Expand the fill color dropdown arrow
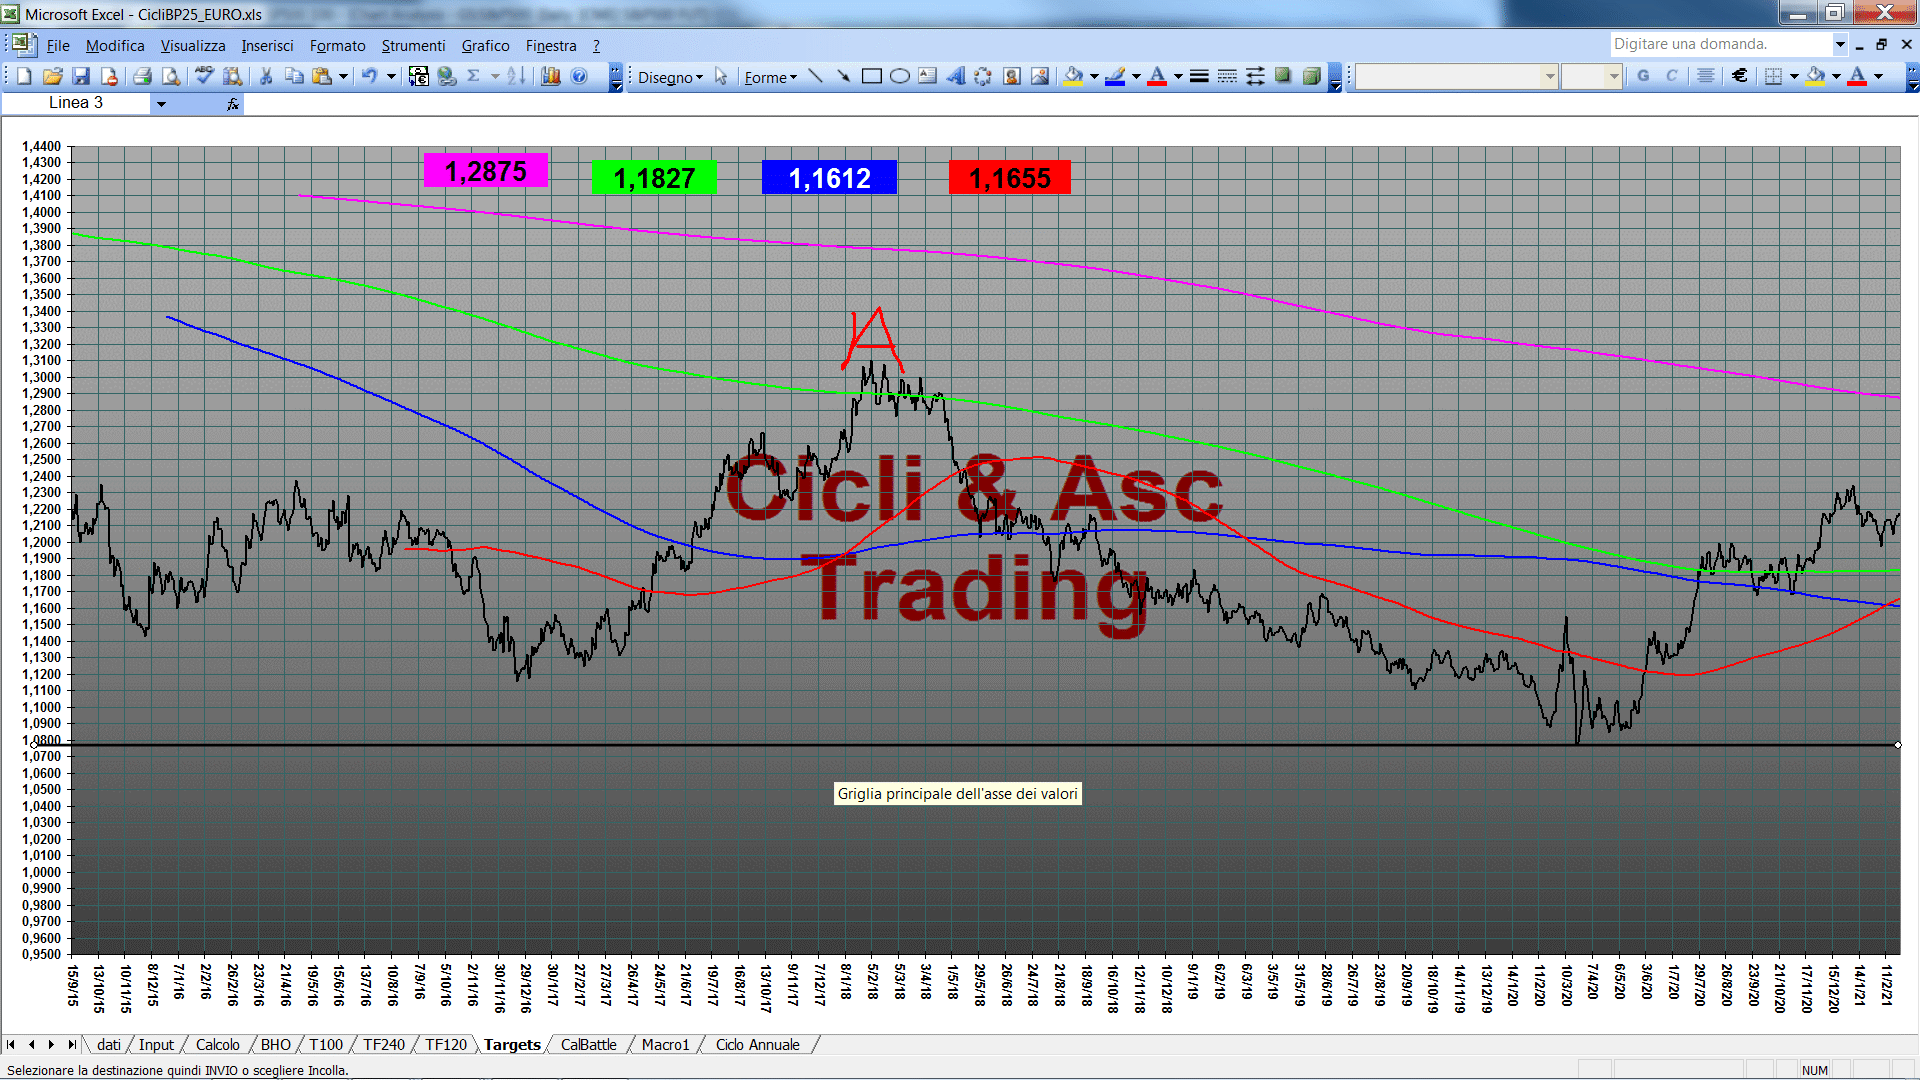 (x=1094, y=76)
